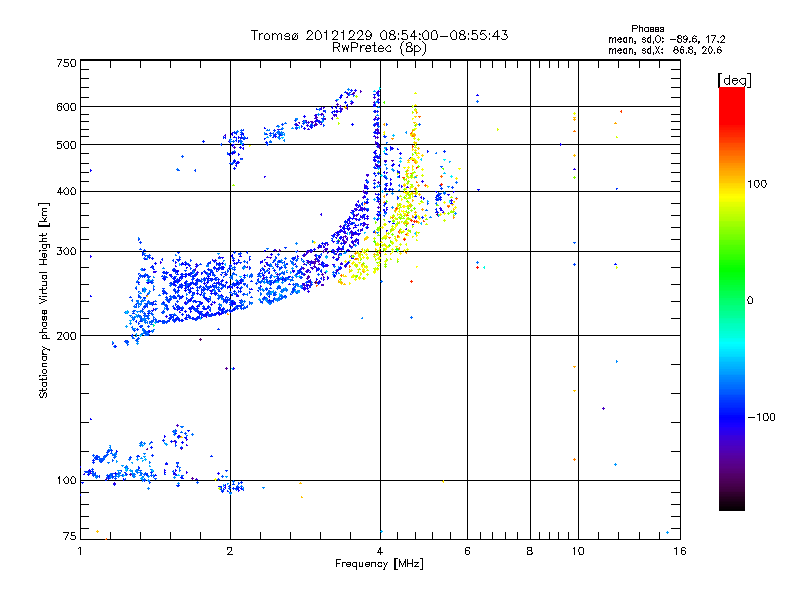Click the x-axis tick label '4'
This screenshot has height=600, width=800.
(380, 551)
